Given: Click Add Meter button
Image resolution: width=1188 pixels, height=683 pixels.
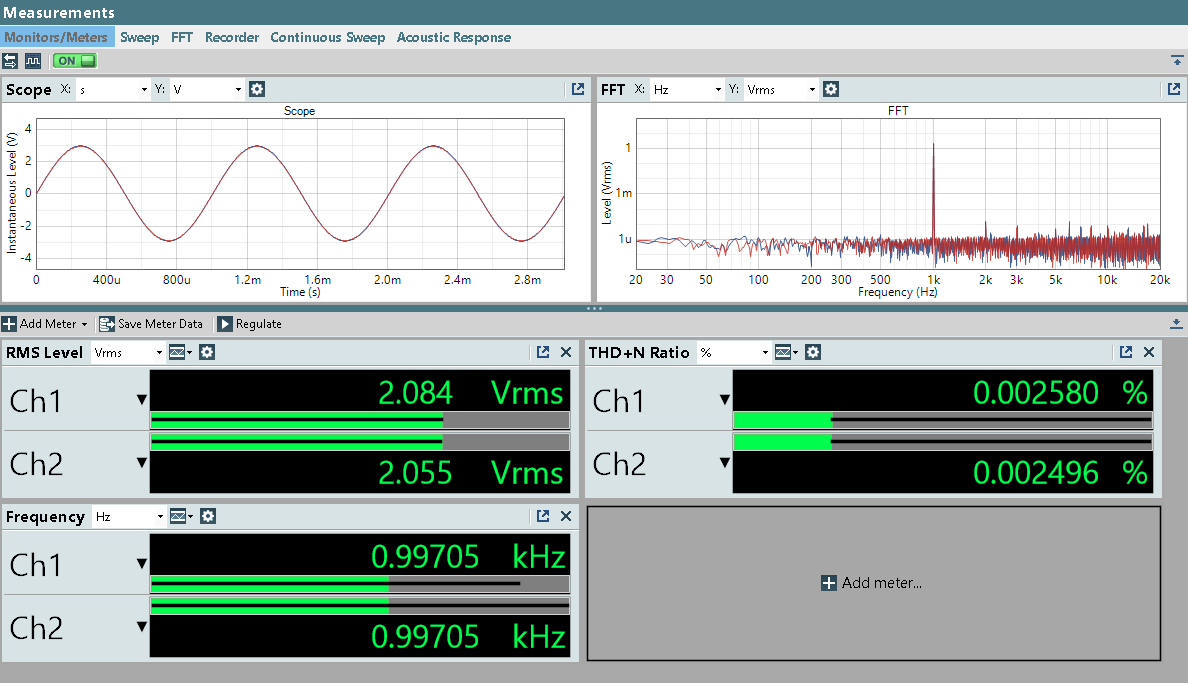Looking at the screenshot, I should (39, 324).
